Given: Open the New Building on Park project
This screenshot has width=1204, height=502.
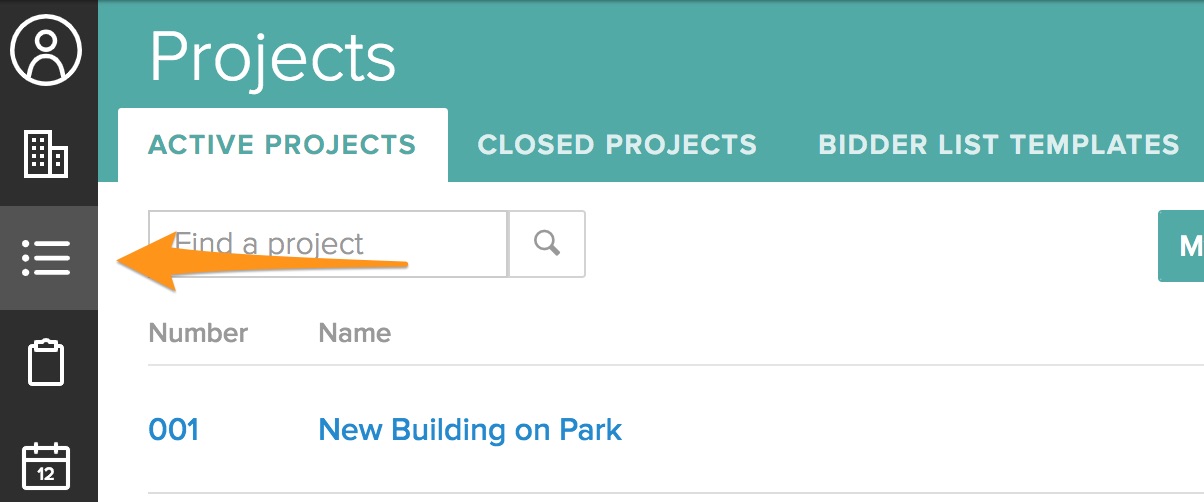Looking at the screenshot, I should pyautogui.click(x=470, y=430).
